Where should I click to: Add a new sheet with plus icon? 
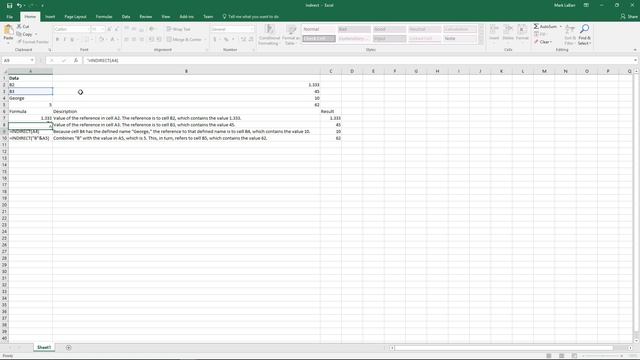[x=69, y=348]
